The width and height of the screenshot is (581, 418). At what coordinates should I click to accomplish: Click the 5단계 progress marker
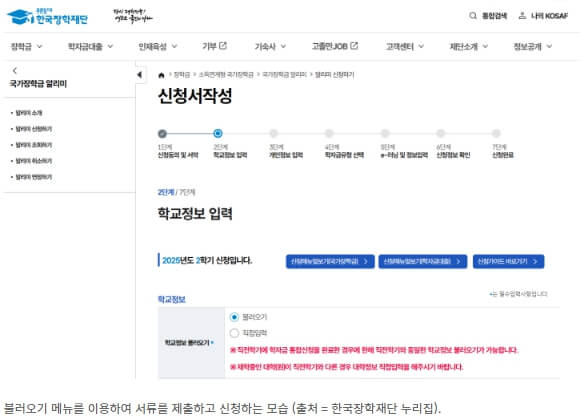[385, 133]
